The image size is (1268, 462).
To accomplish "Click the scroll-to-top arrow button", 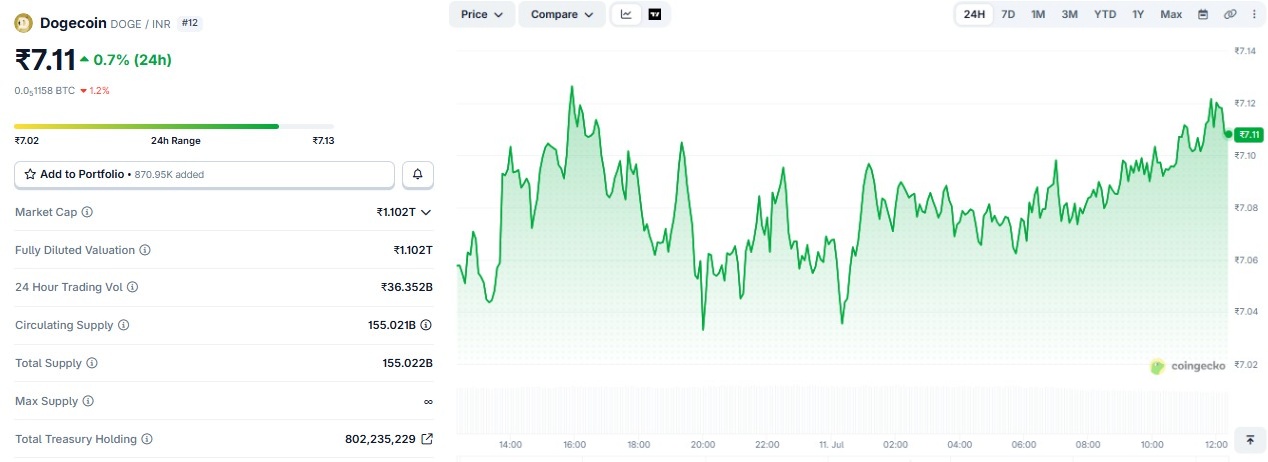I will (1250, 439).
